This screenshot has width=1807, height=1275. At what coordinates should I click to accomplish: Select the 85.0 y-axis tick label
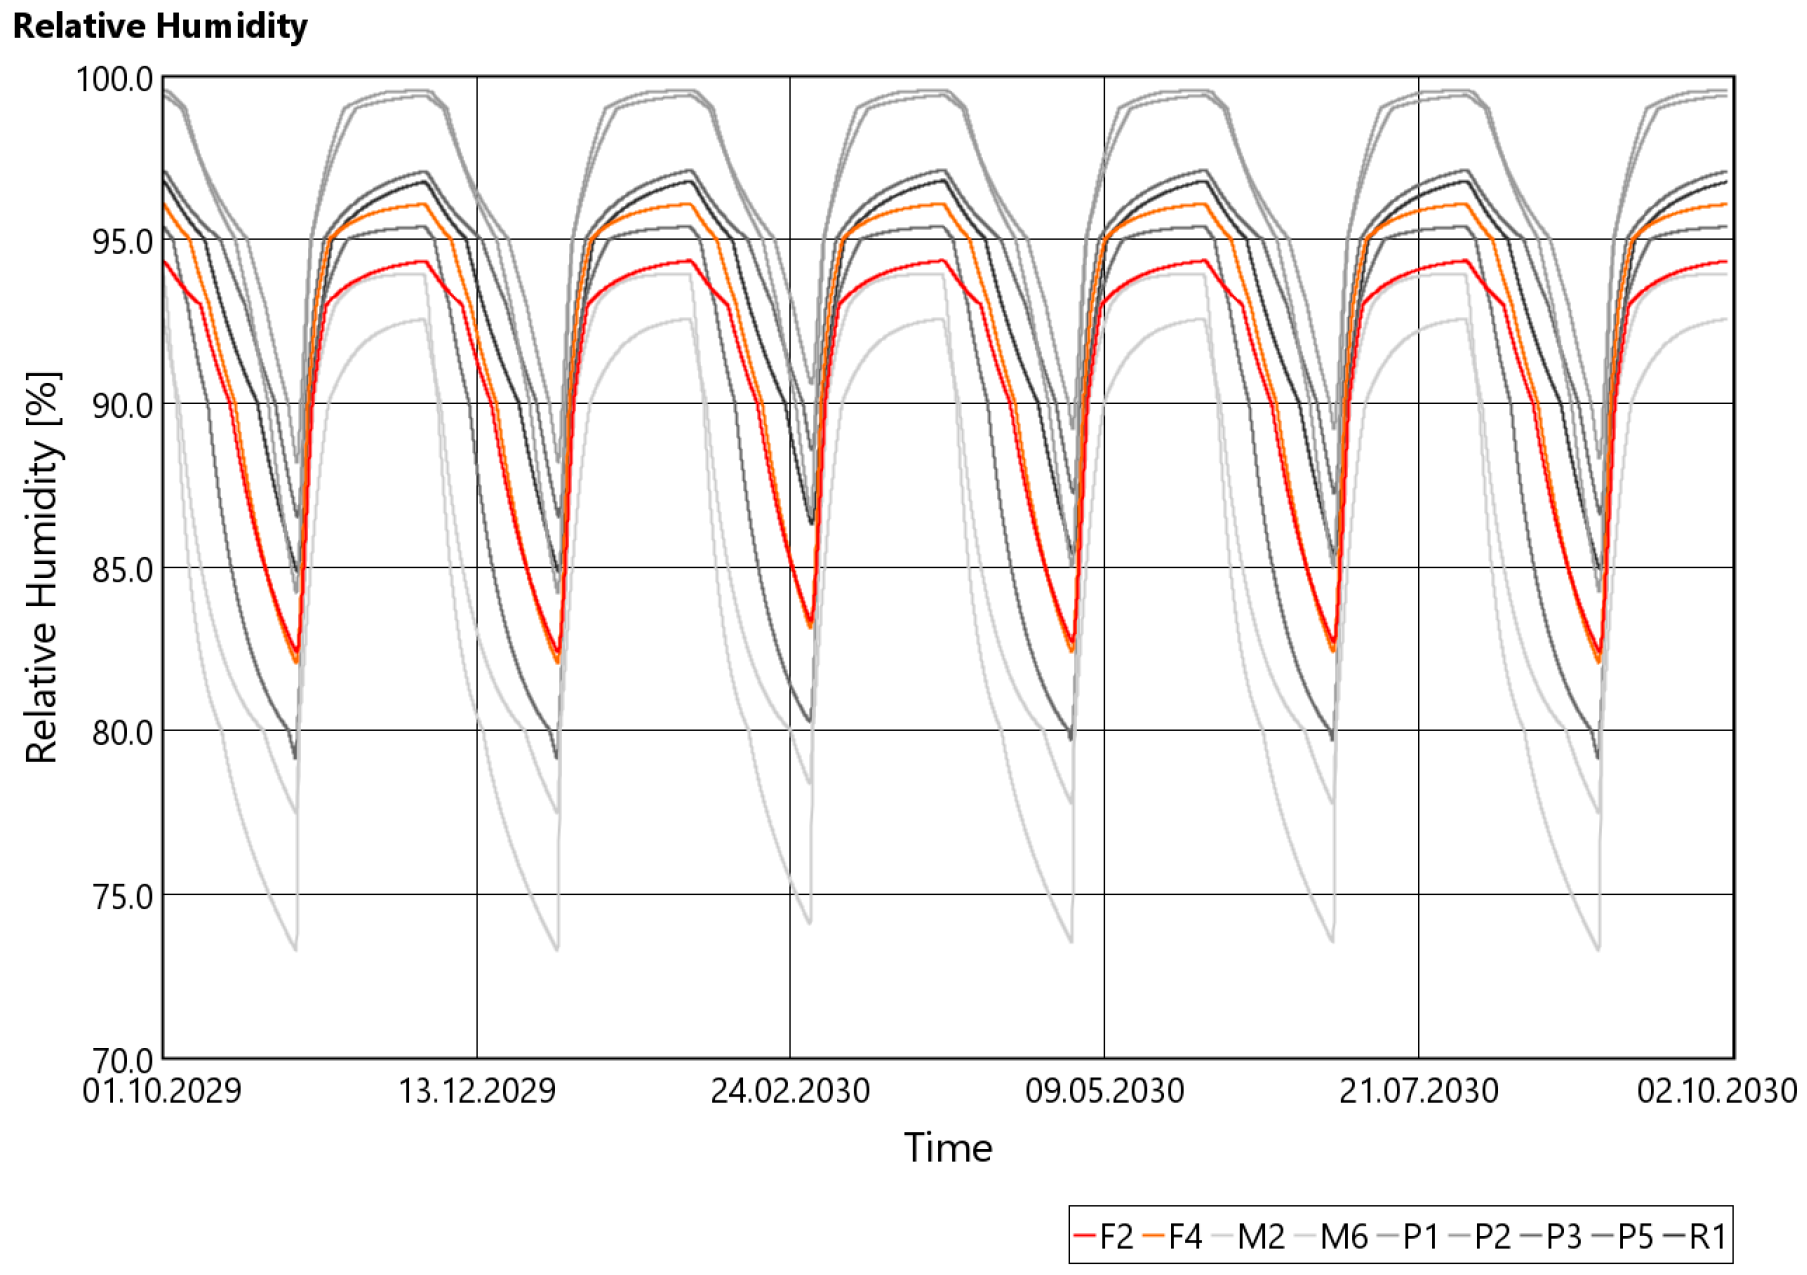tap(122, 570)
